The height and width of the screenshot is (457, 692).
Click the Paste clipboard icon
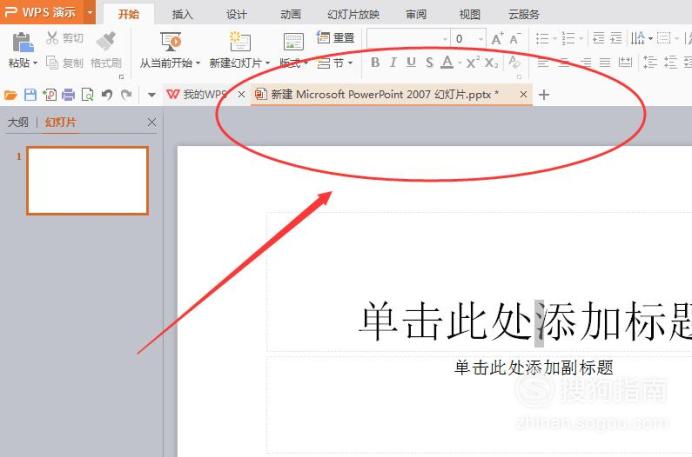pos(22,42)
